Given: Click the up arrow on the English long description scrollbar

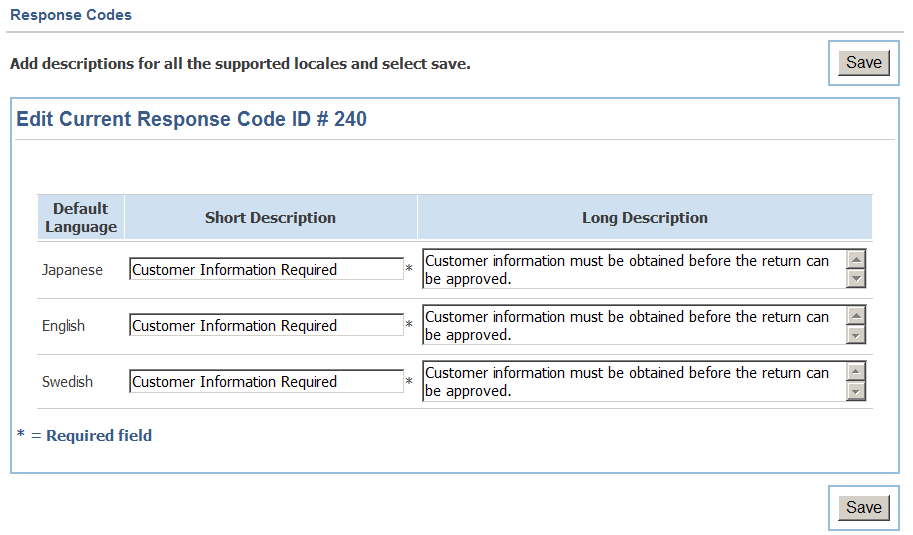Looking at the screenshot, I should [856, 316].
